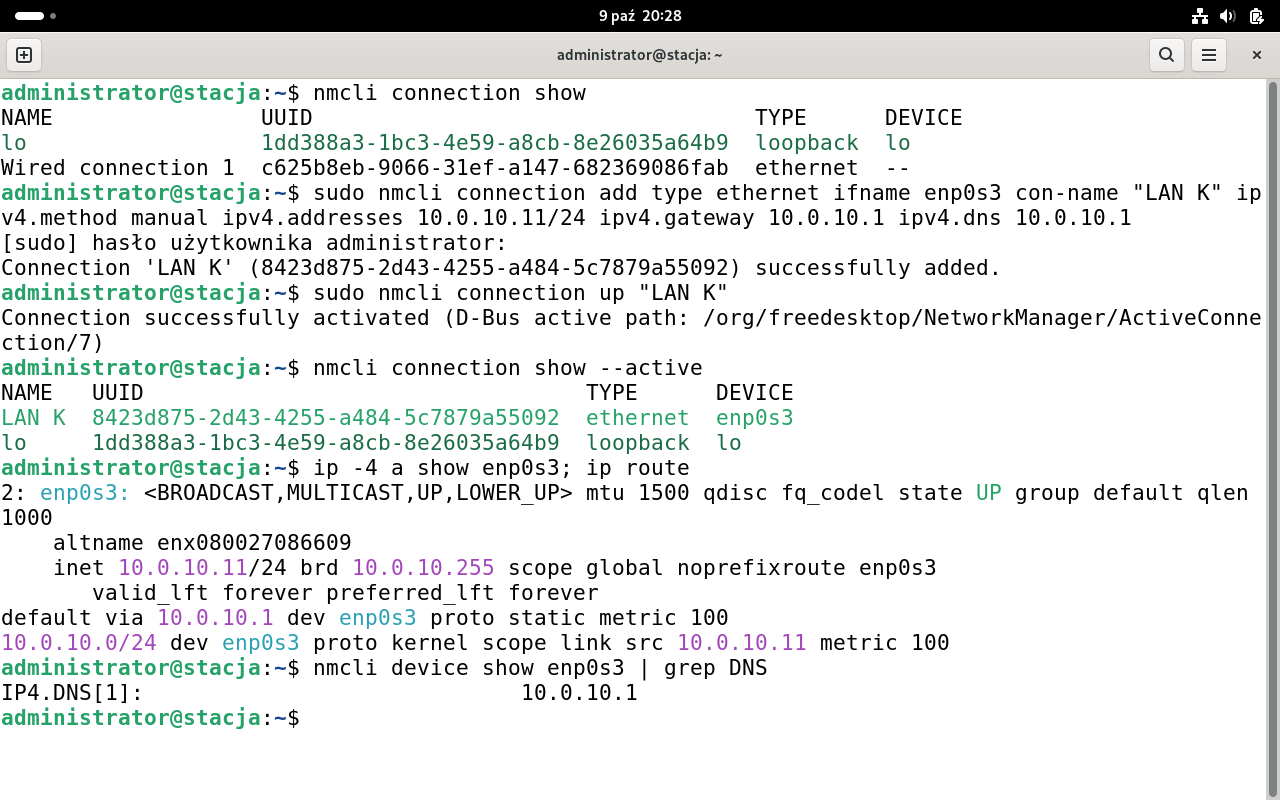Click the green "UP" after the word state

(989, 493)
